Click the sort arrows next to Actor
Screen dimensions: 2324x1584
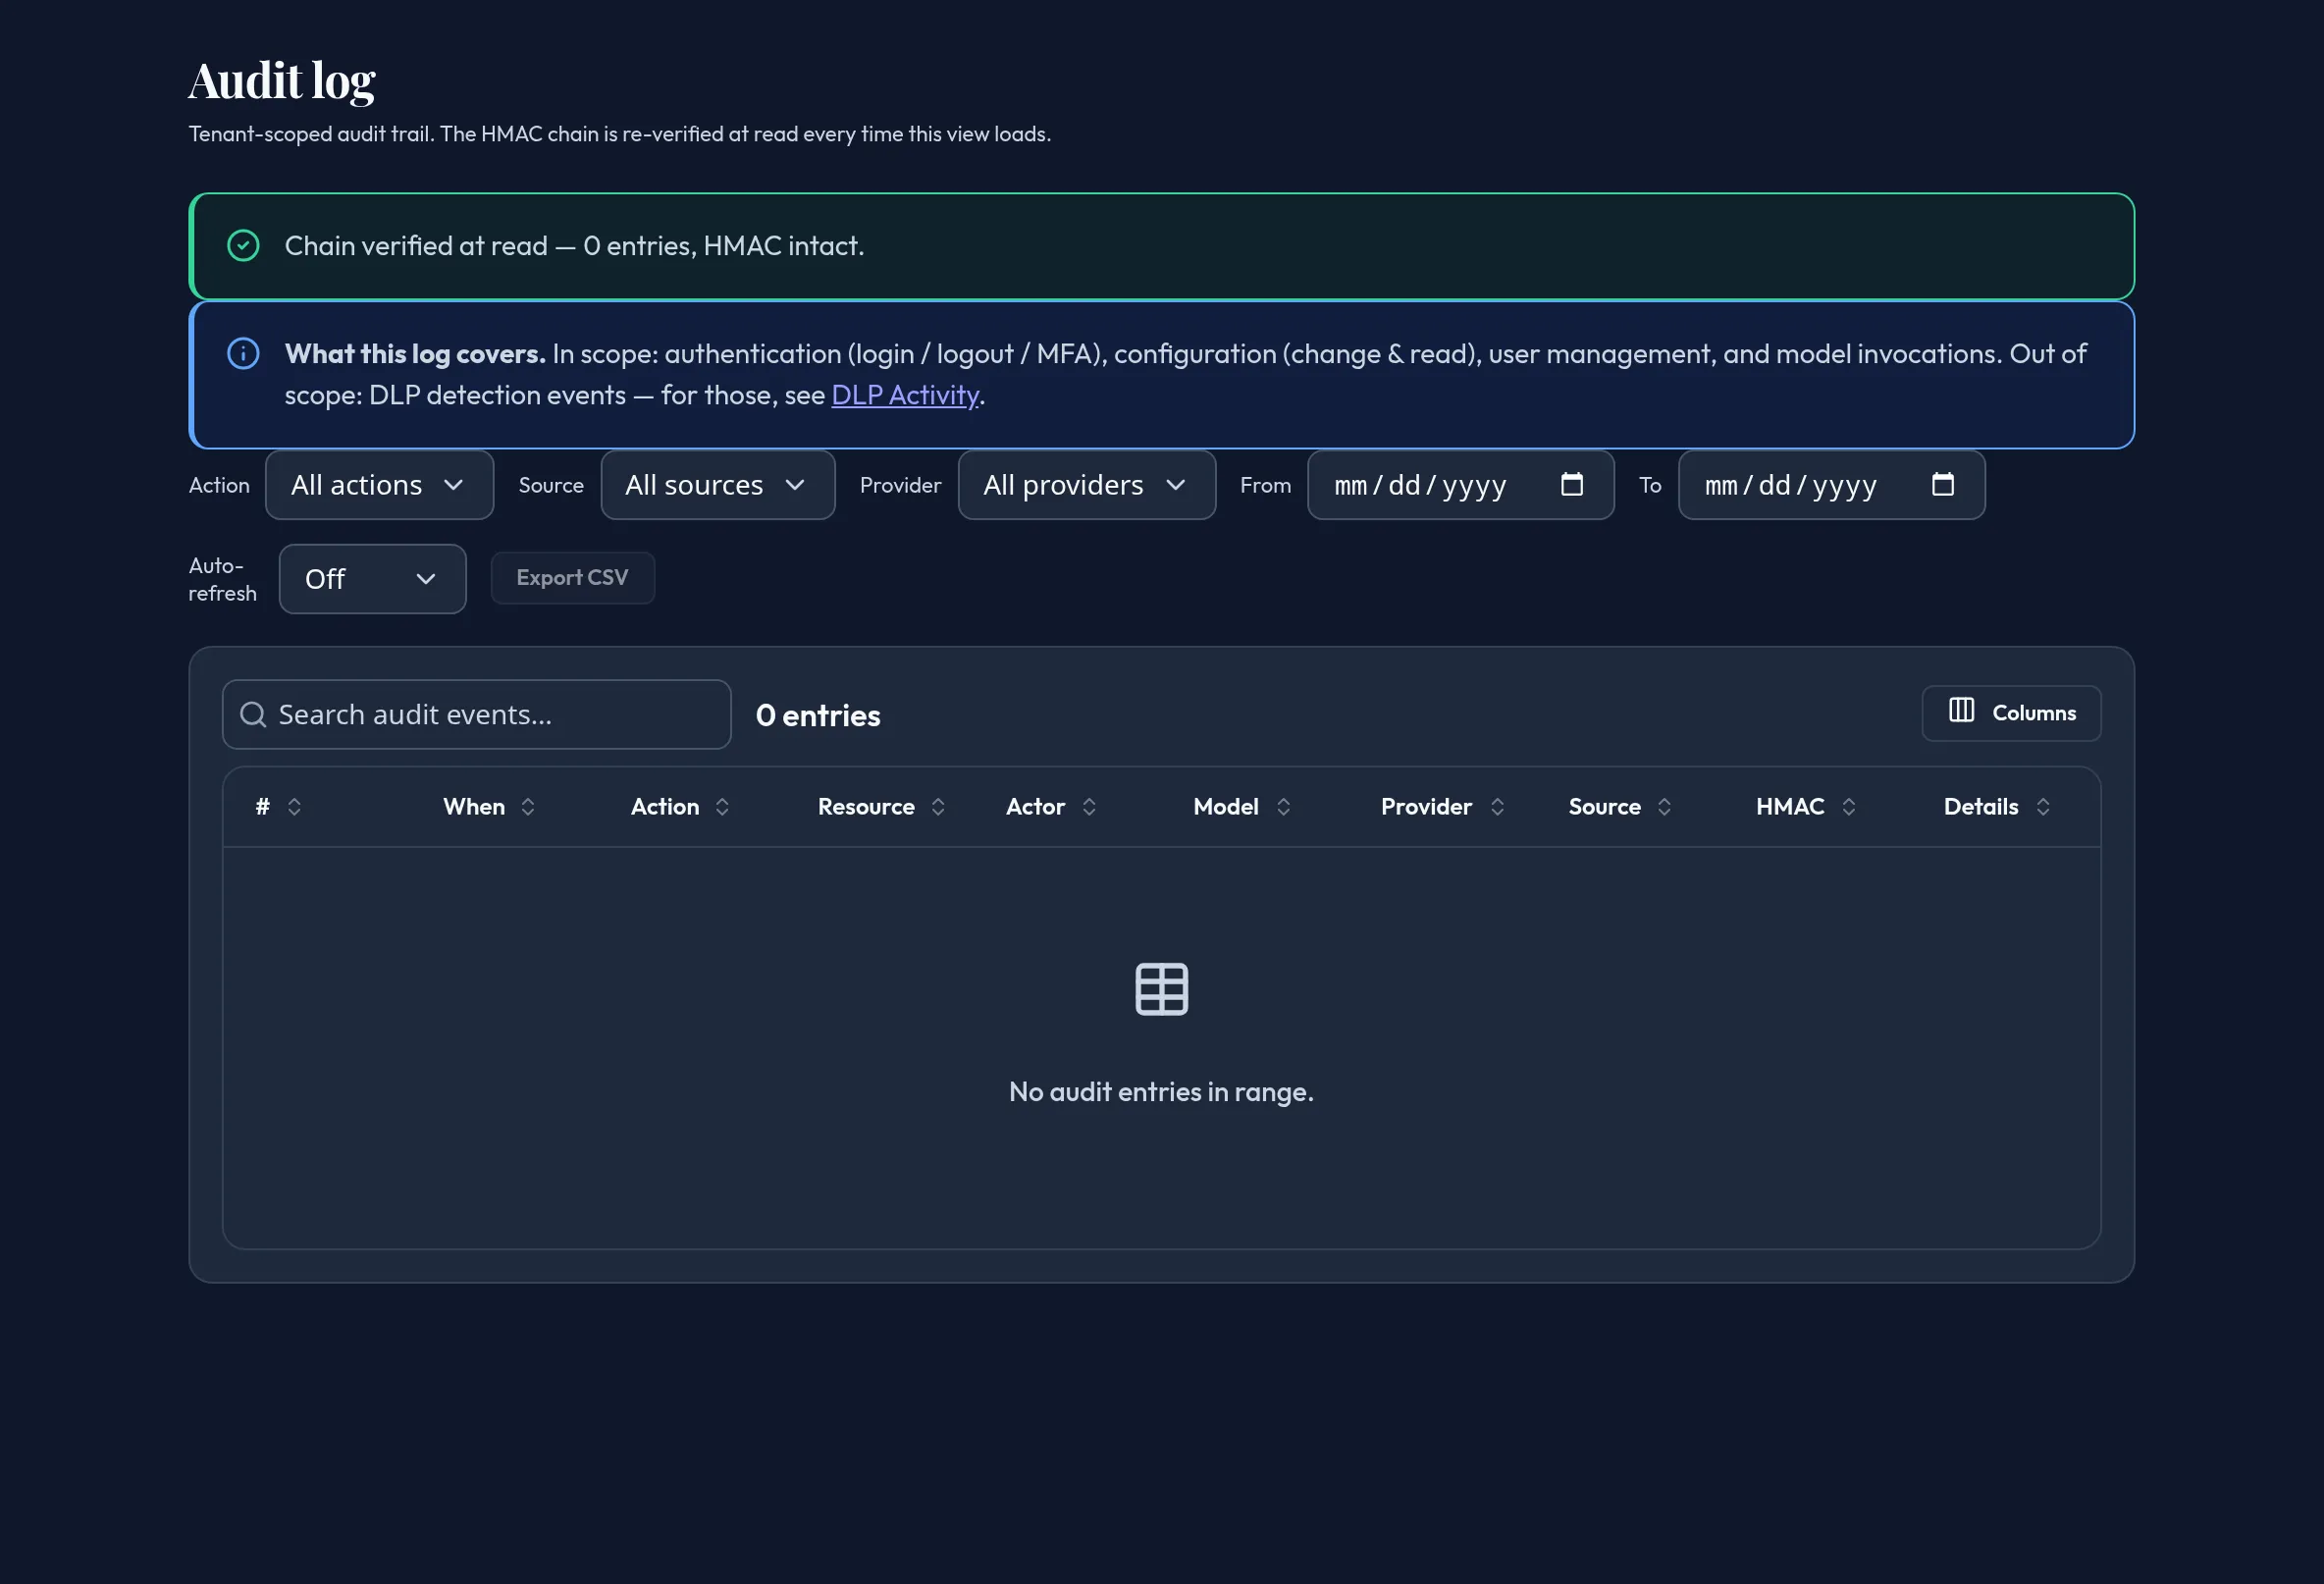[x=1089, y=807]
